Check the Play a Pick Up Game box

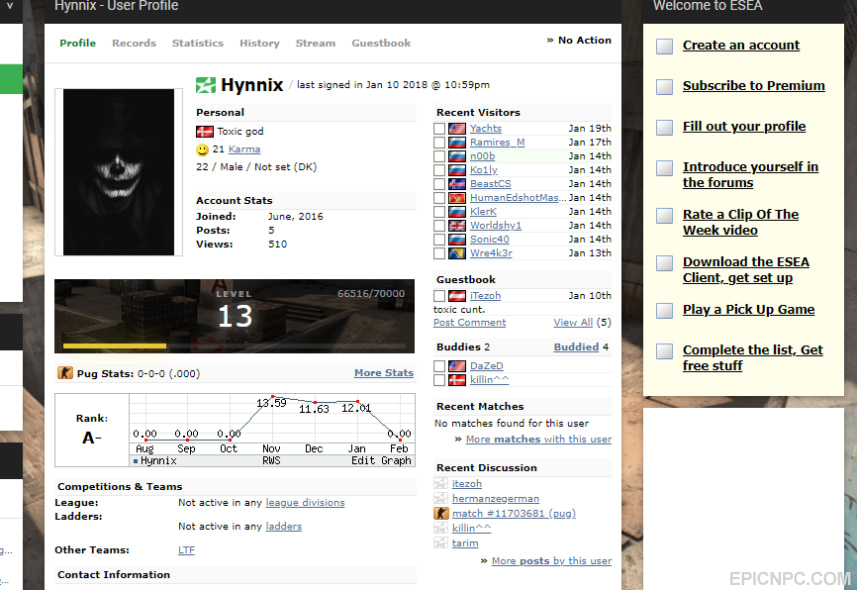(x=664, y=311)
